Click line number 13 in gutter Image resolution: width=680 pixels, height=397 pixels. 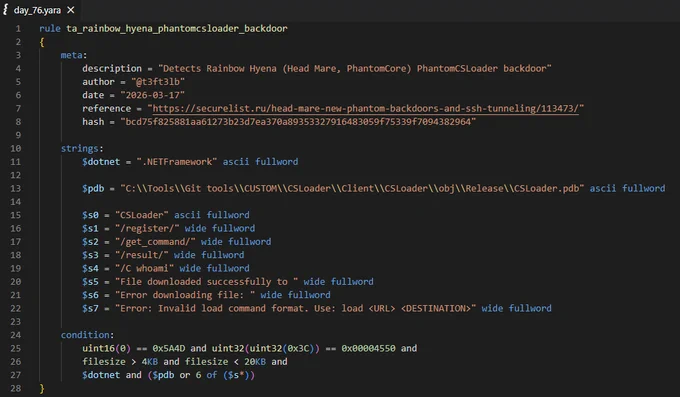click(x=16, y=188)
